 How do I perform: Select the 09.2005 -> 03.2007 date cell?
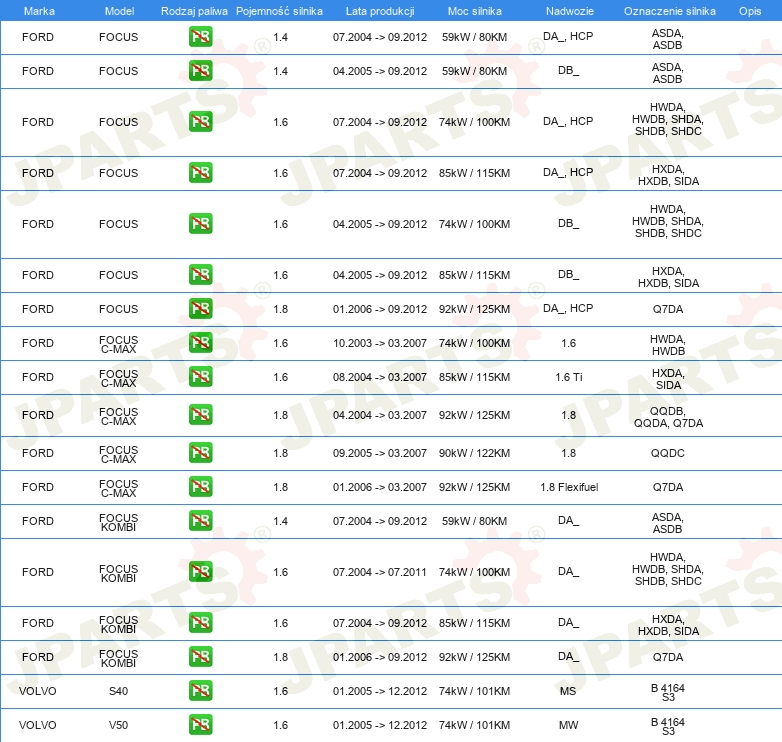pos(380,453)
